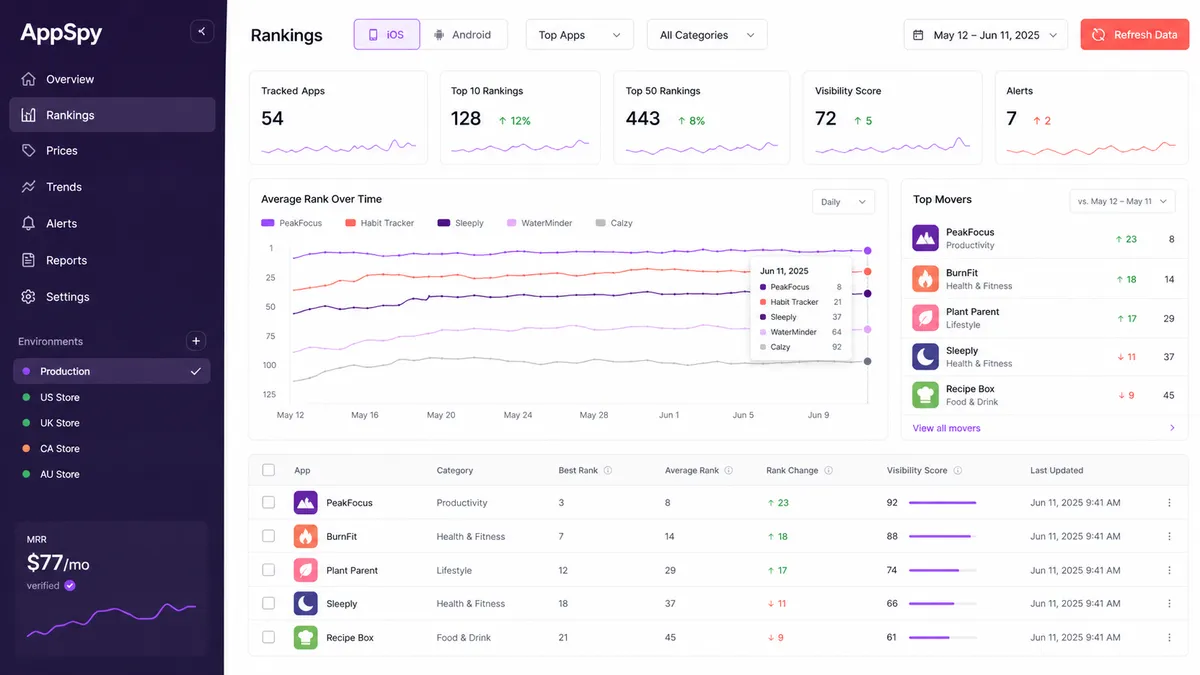Open the BurnFit row options menu

(x=1169, y=537)
